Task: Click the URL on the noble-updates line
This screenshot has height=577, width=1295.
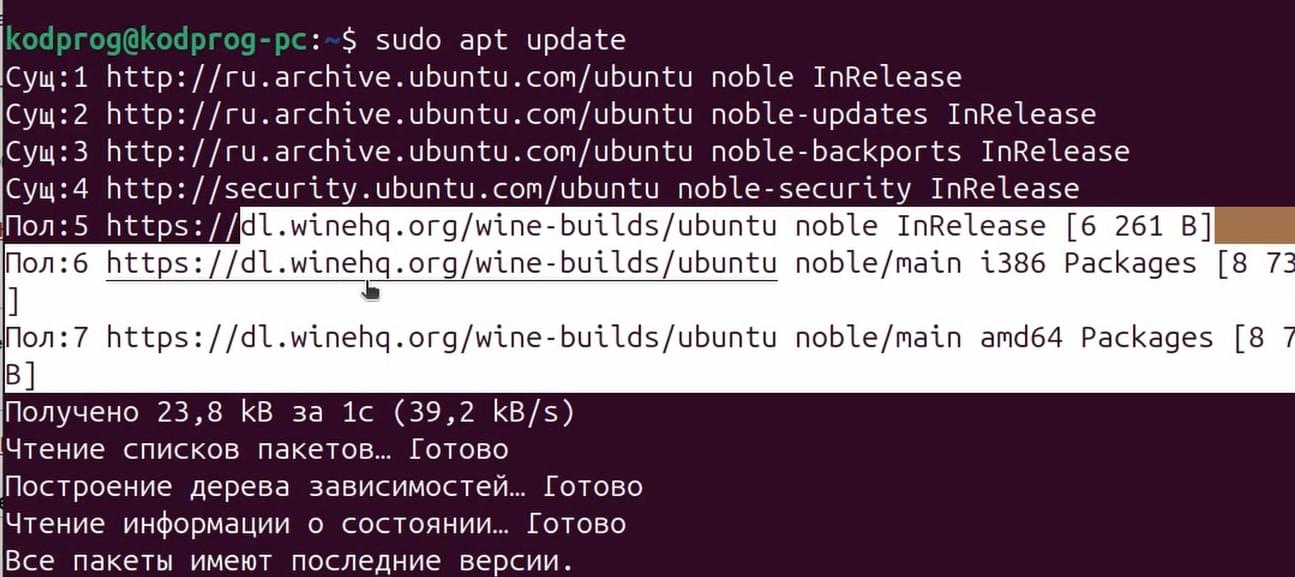Action: (399, 115)
